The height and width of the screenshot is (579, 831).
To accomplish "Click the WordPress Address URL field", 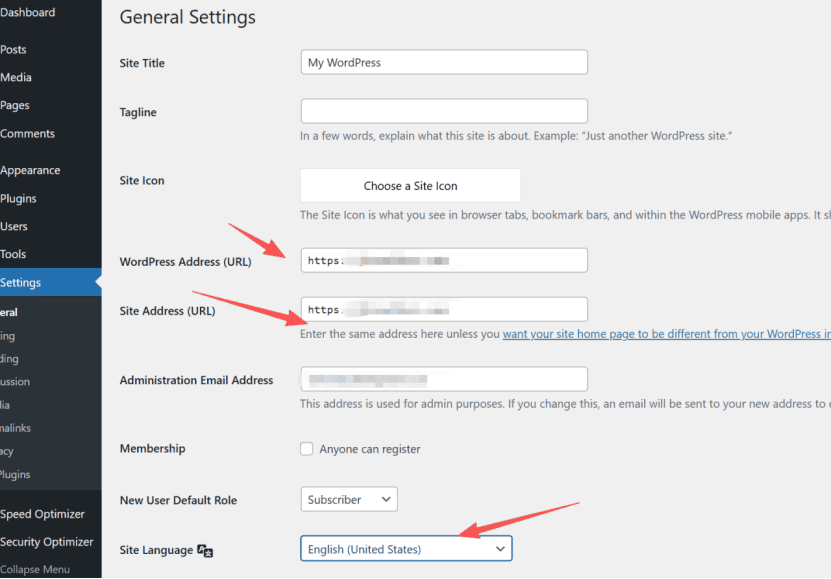I will click(444, 261).
